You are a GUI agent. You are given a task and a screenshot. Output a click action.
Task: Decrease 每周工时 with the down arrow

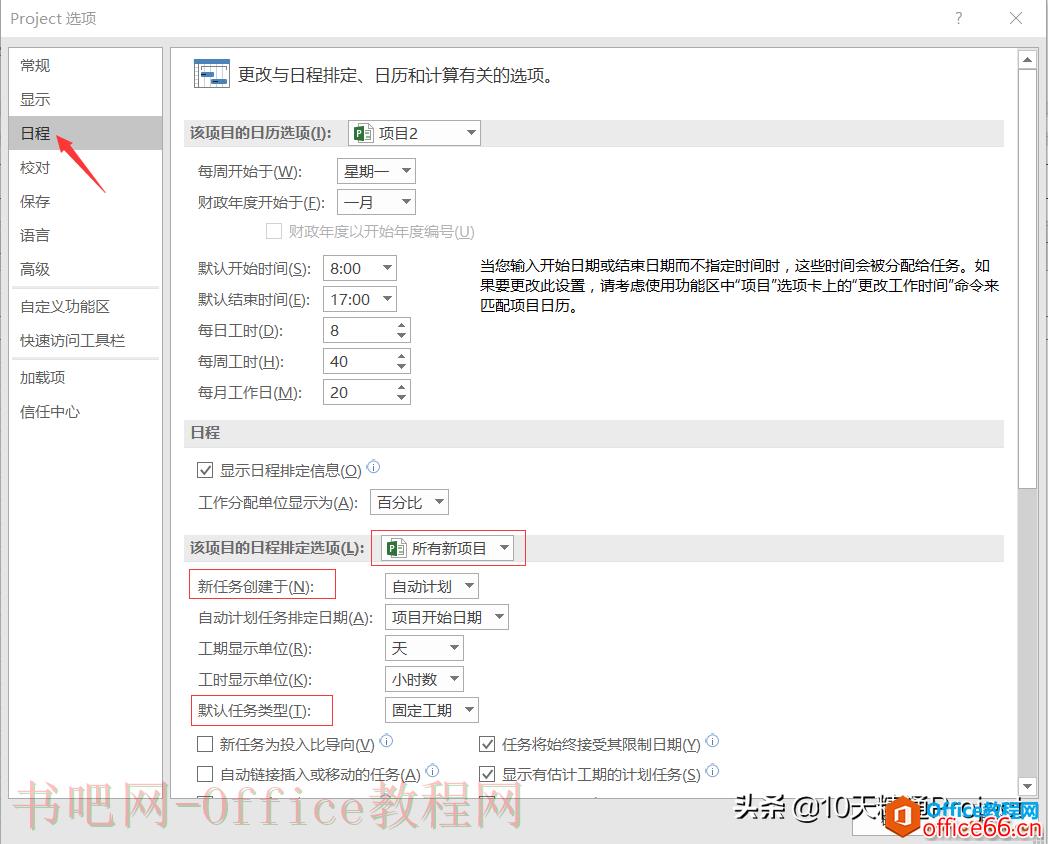[401, 368]
